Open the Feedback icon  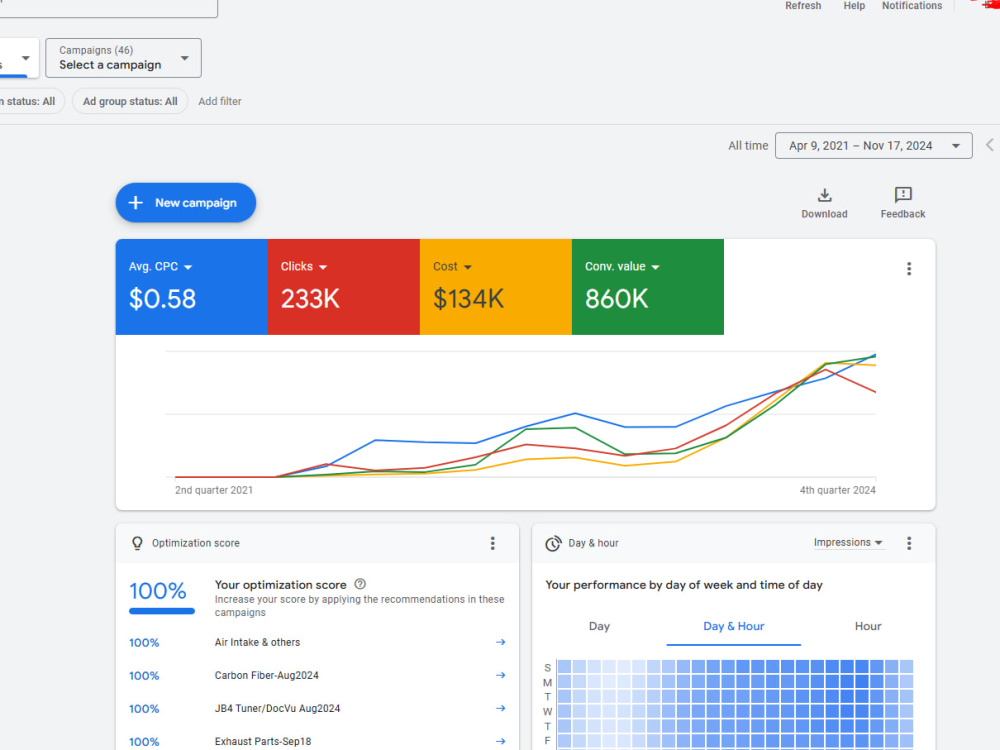tap(903, 195)
